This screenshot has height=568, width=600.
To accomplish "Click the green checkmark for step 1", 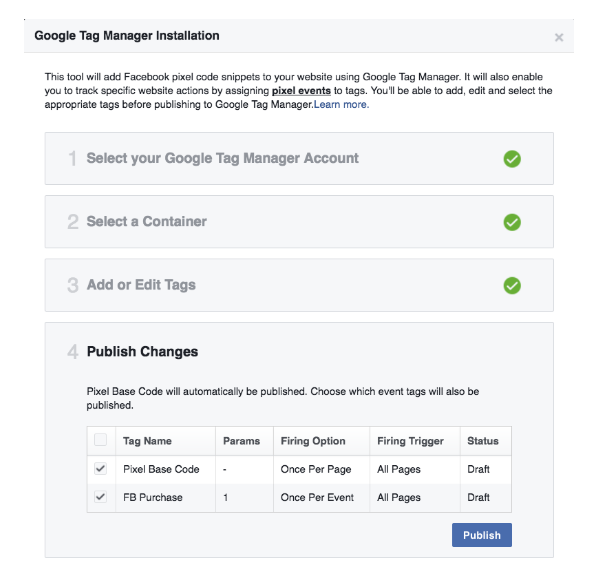I will [512, 159].
